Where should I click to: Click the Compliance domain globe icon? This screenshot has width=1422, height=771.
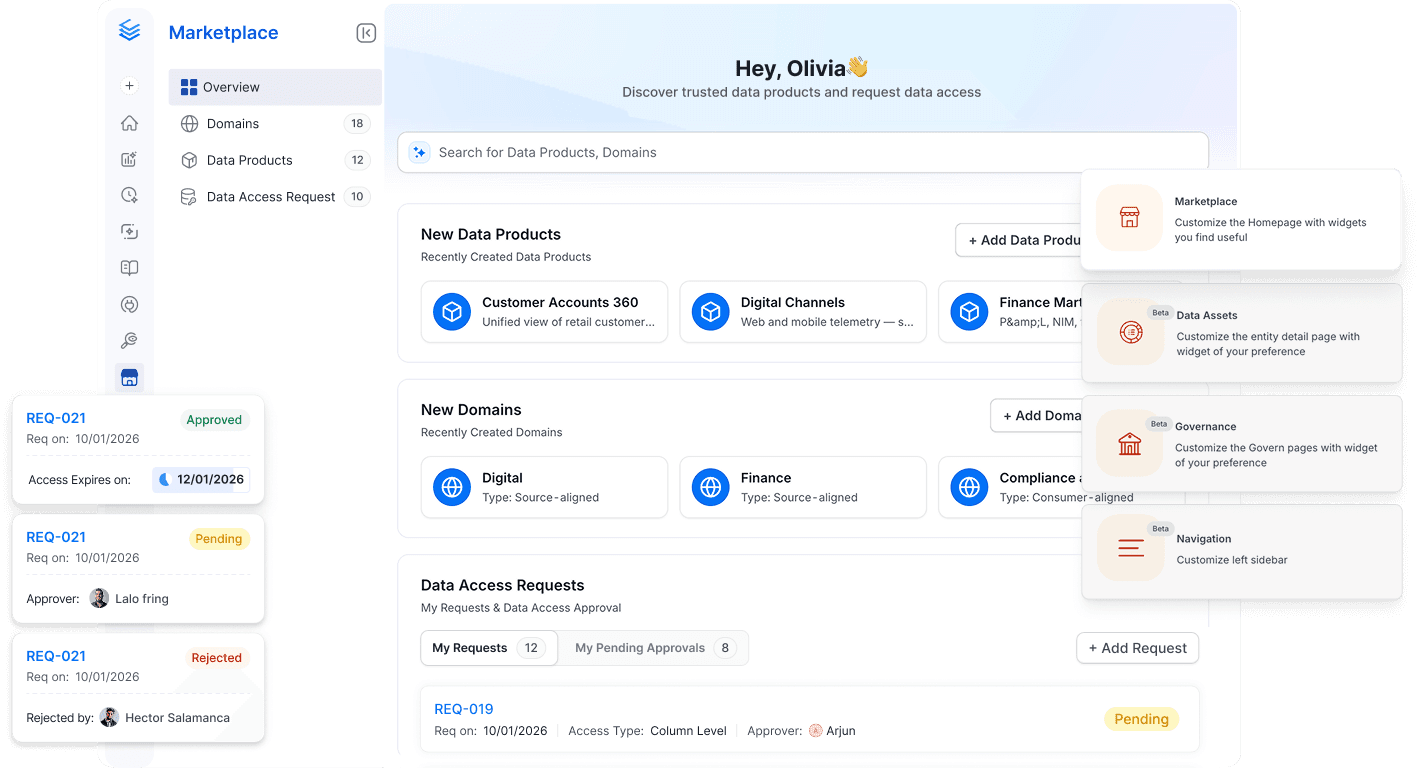click(x=969, y=487)
